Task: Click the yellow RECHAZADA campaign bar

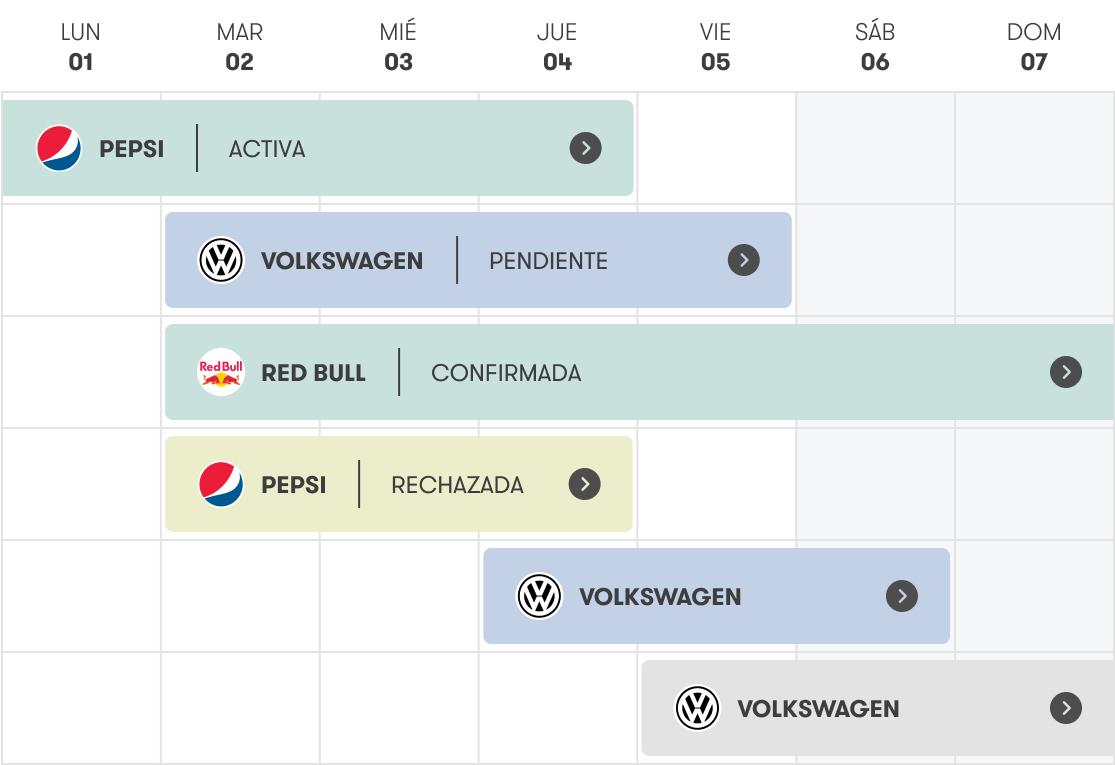Action: (x=399, y=484)
